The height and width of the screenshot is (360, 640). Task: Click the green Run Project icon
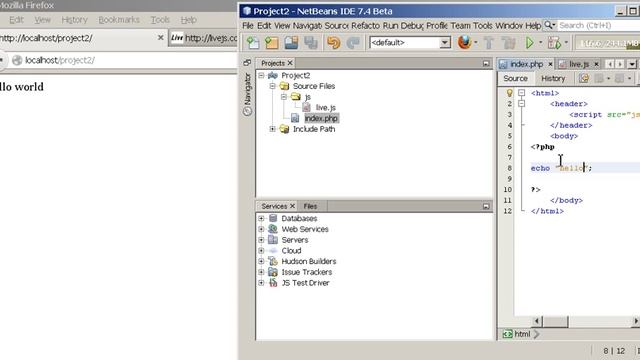click(x=529, y=42)
